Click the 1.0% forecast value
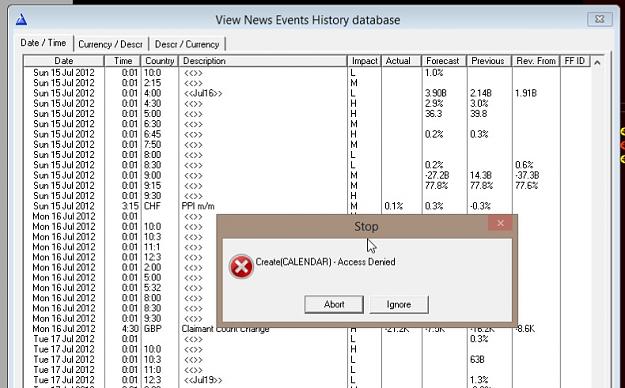 pyautogui.click(x=434, y=73)
